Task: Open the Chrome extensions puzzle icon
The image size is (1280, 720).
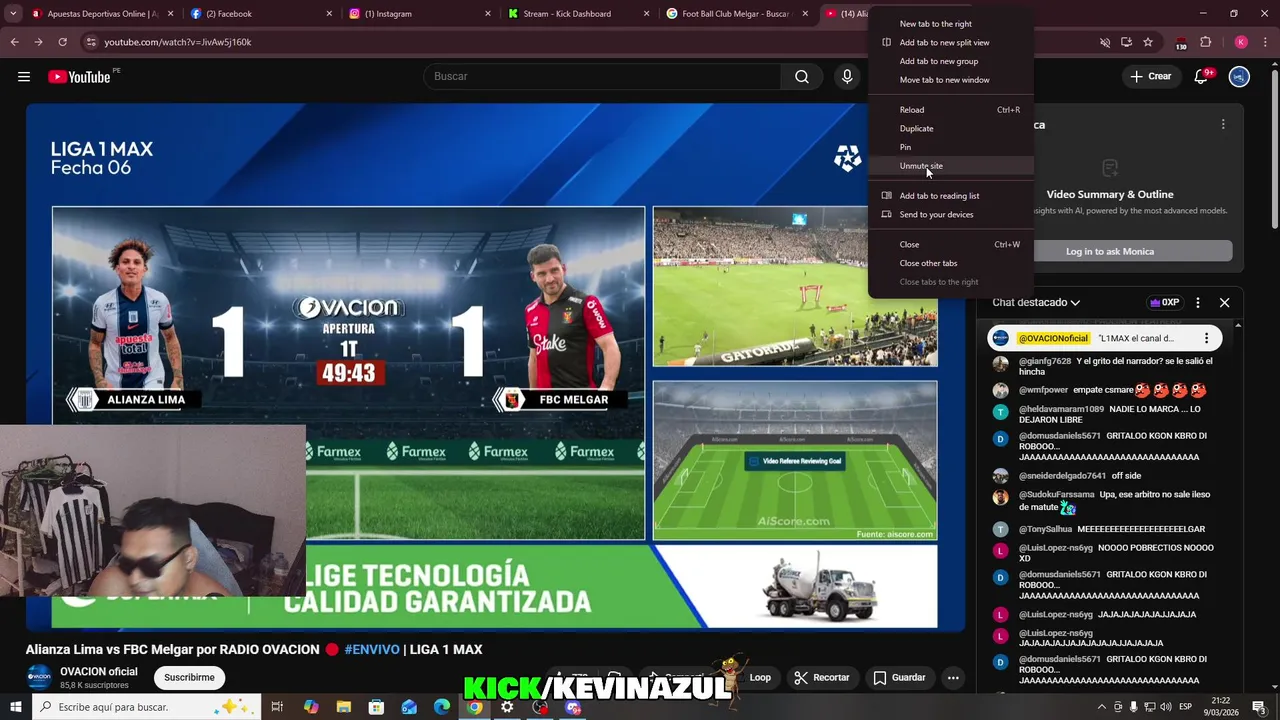Action: point(1205,42)
